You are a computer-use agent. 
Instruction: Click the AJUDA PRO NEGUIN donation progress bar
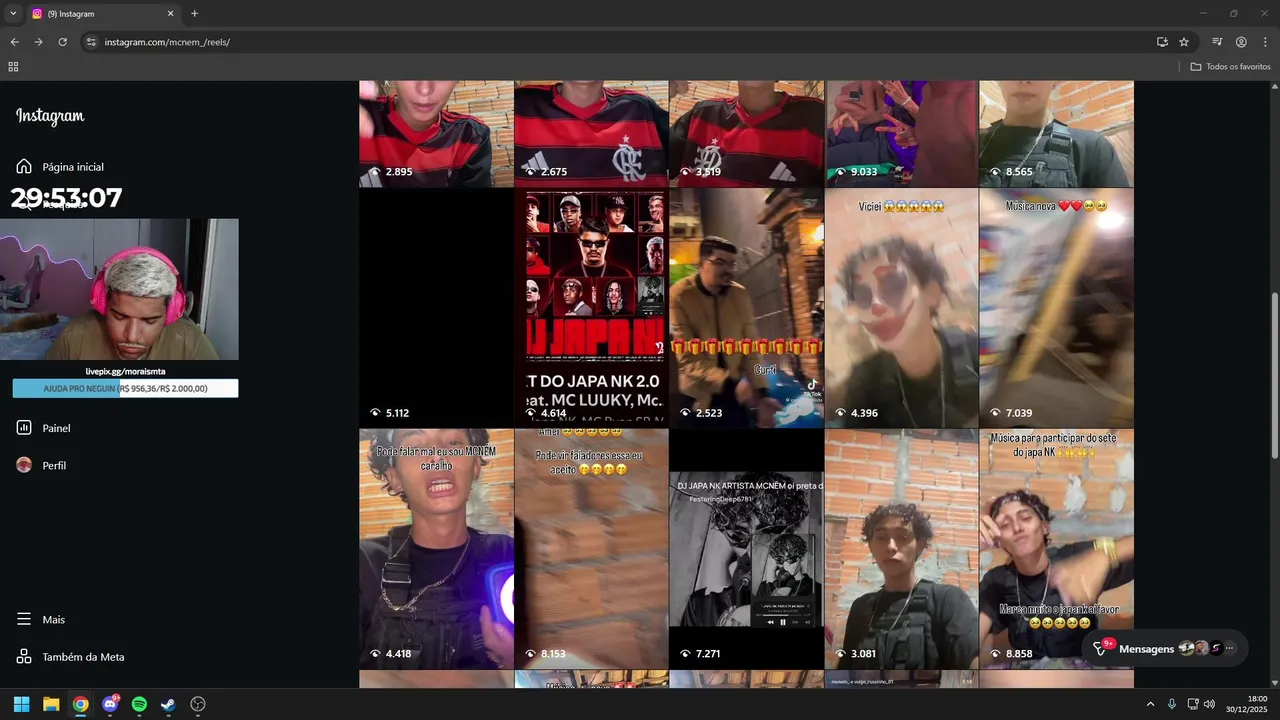point(125,388)
